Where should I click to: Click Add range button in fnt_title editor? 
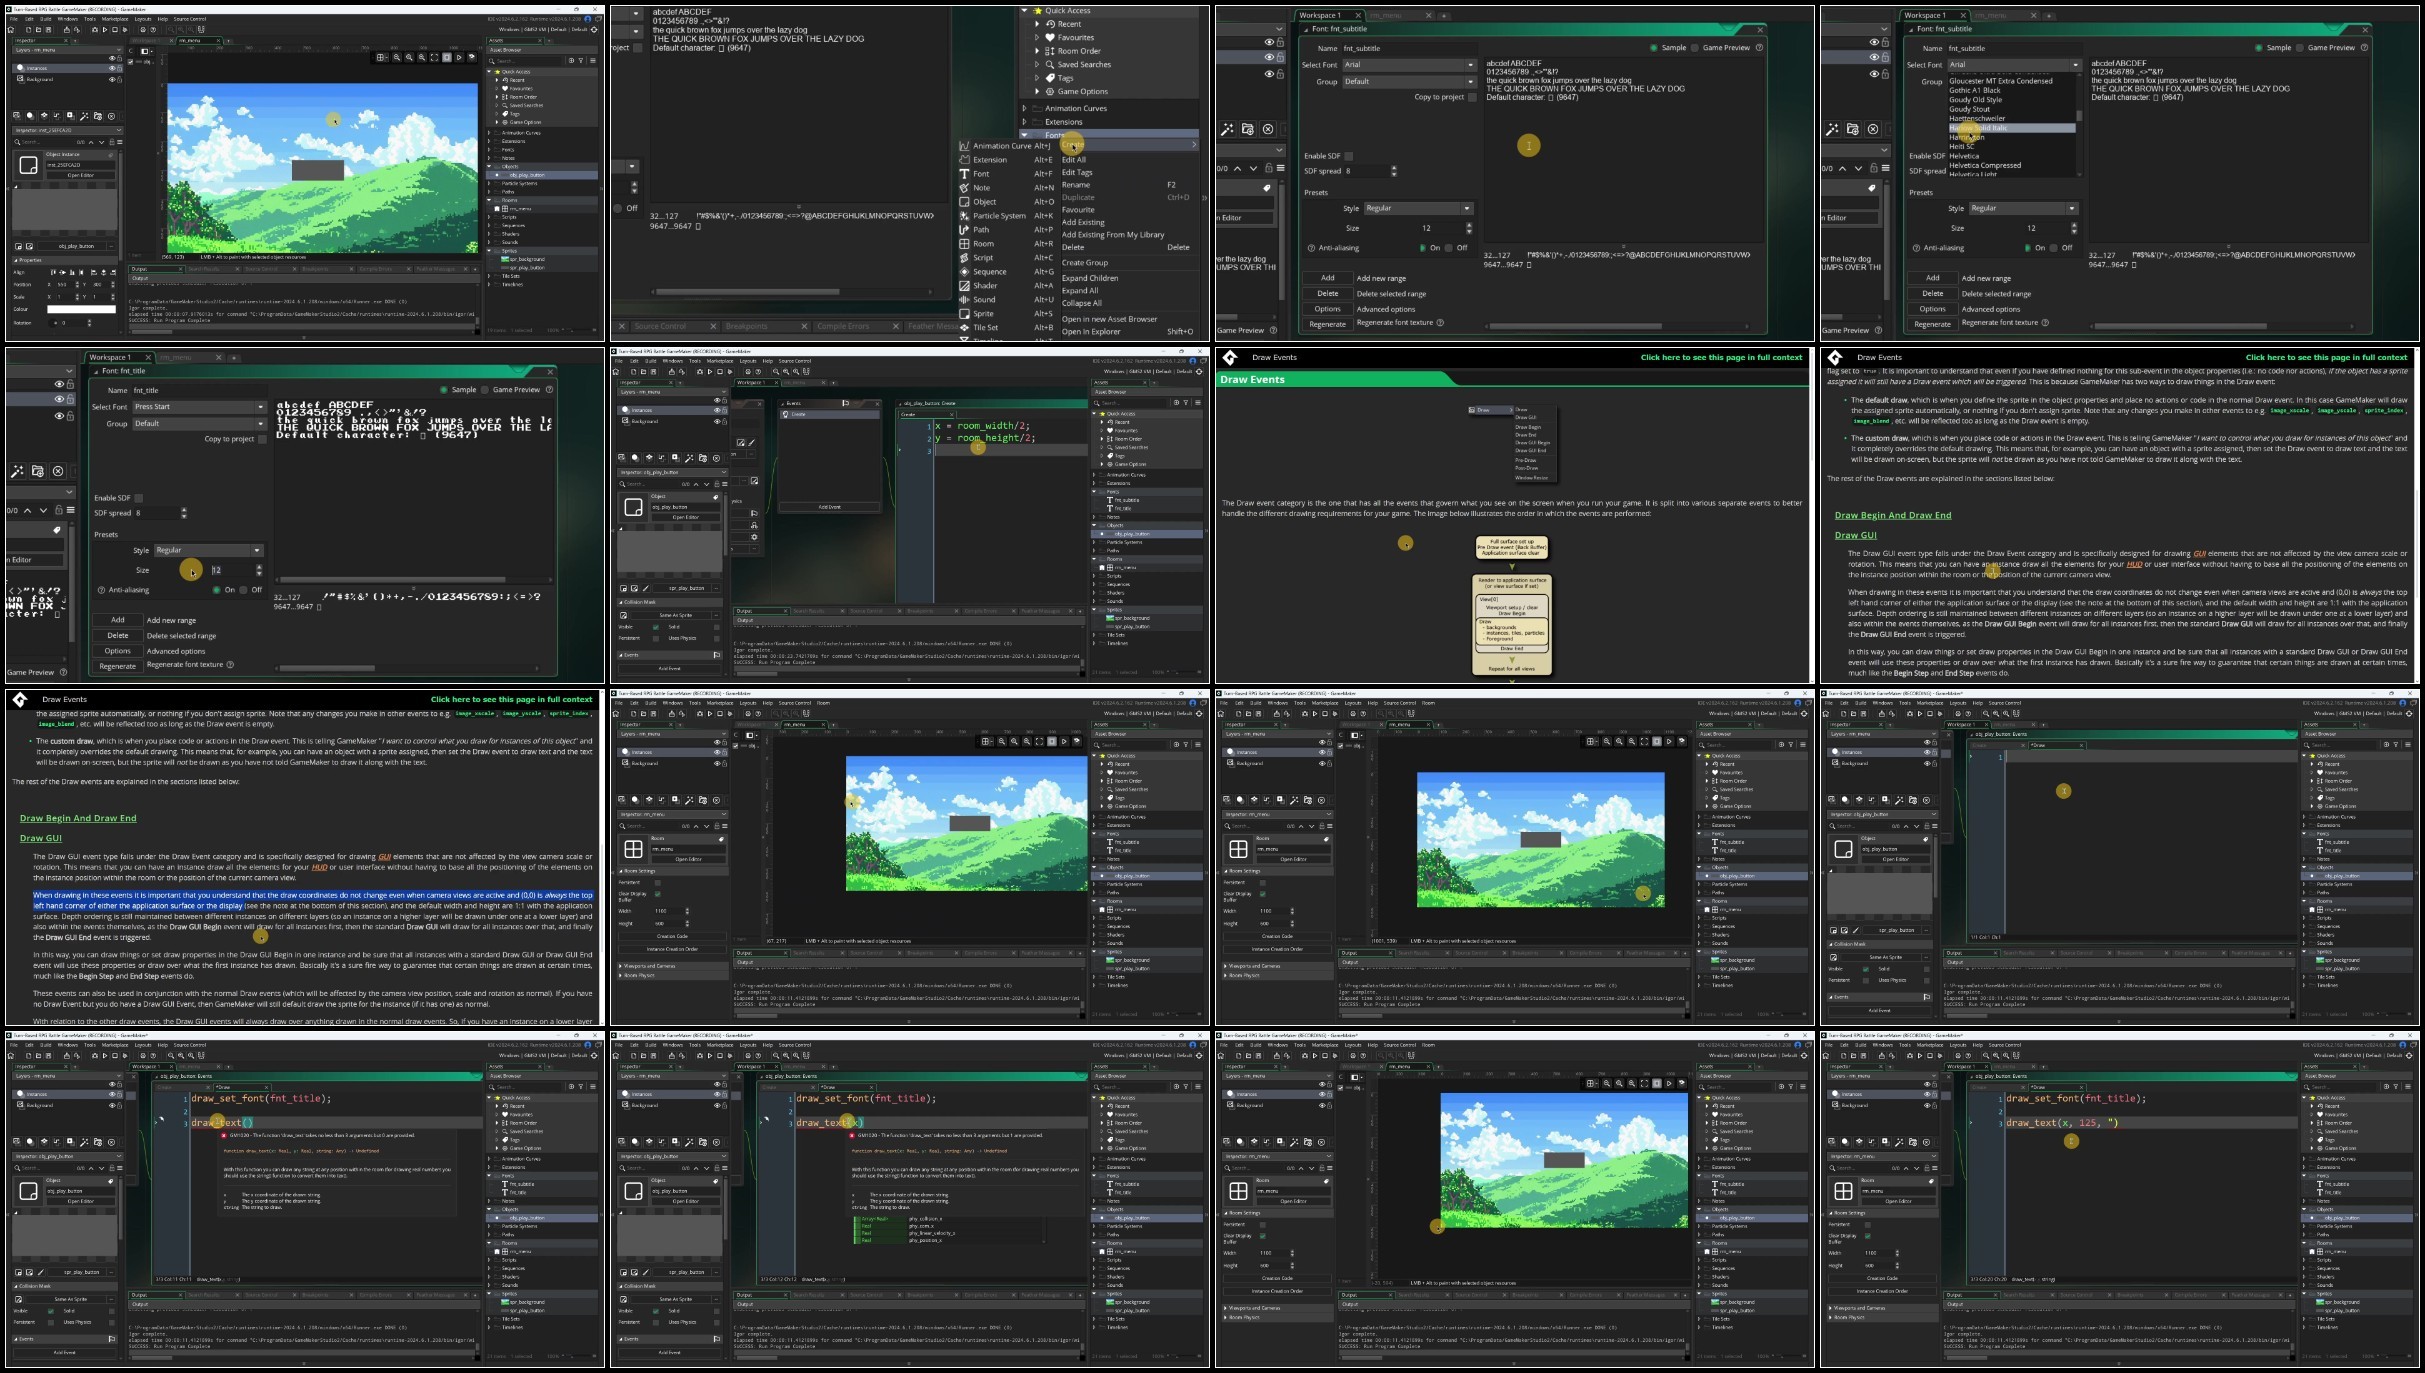(118, 620)
